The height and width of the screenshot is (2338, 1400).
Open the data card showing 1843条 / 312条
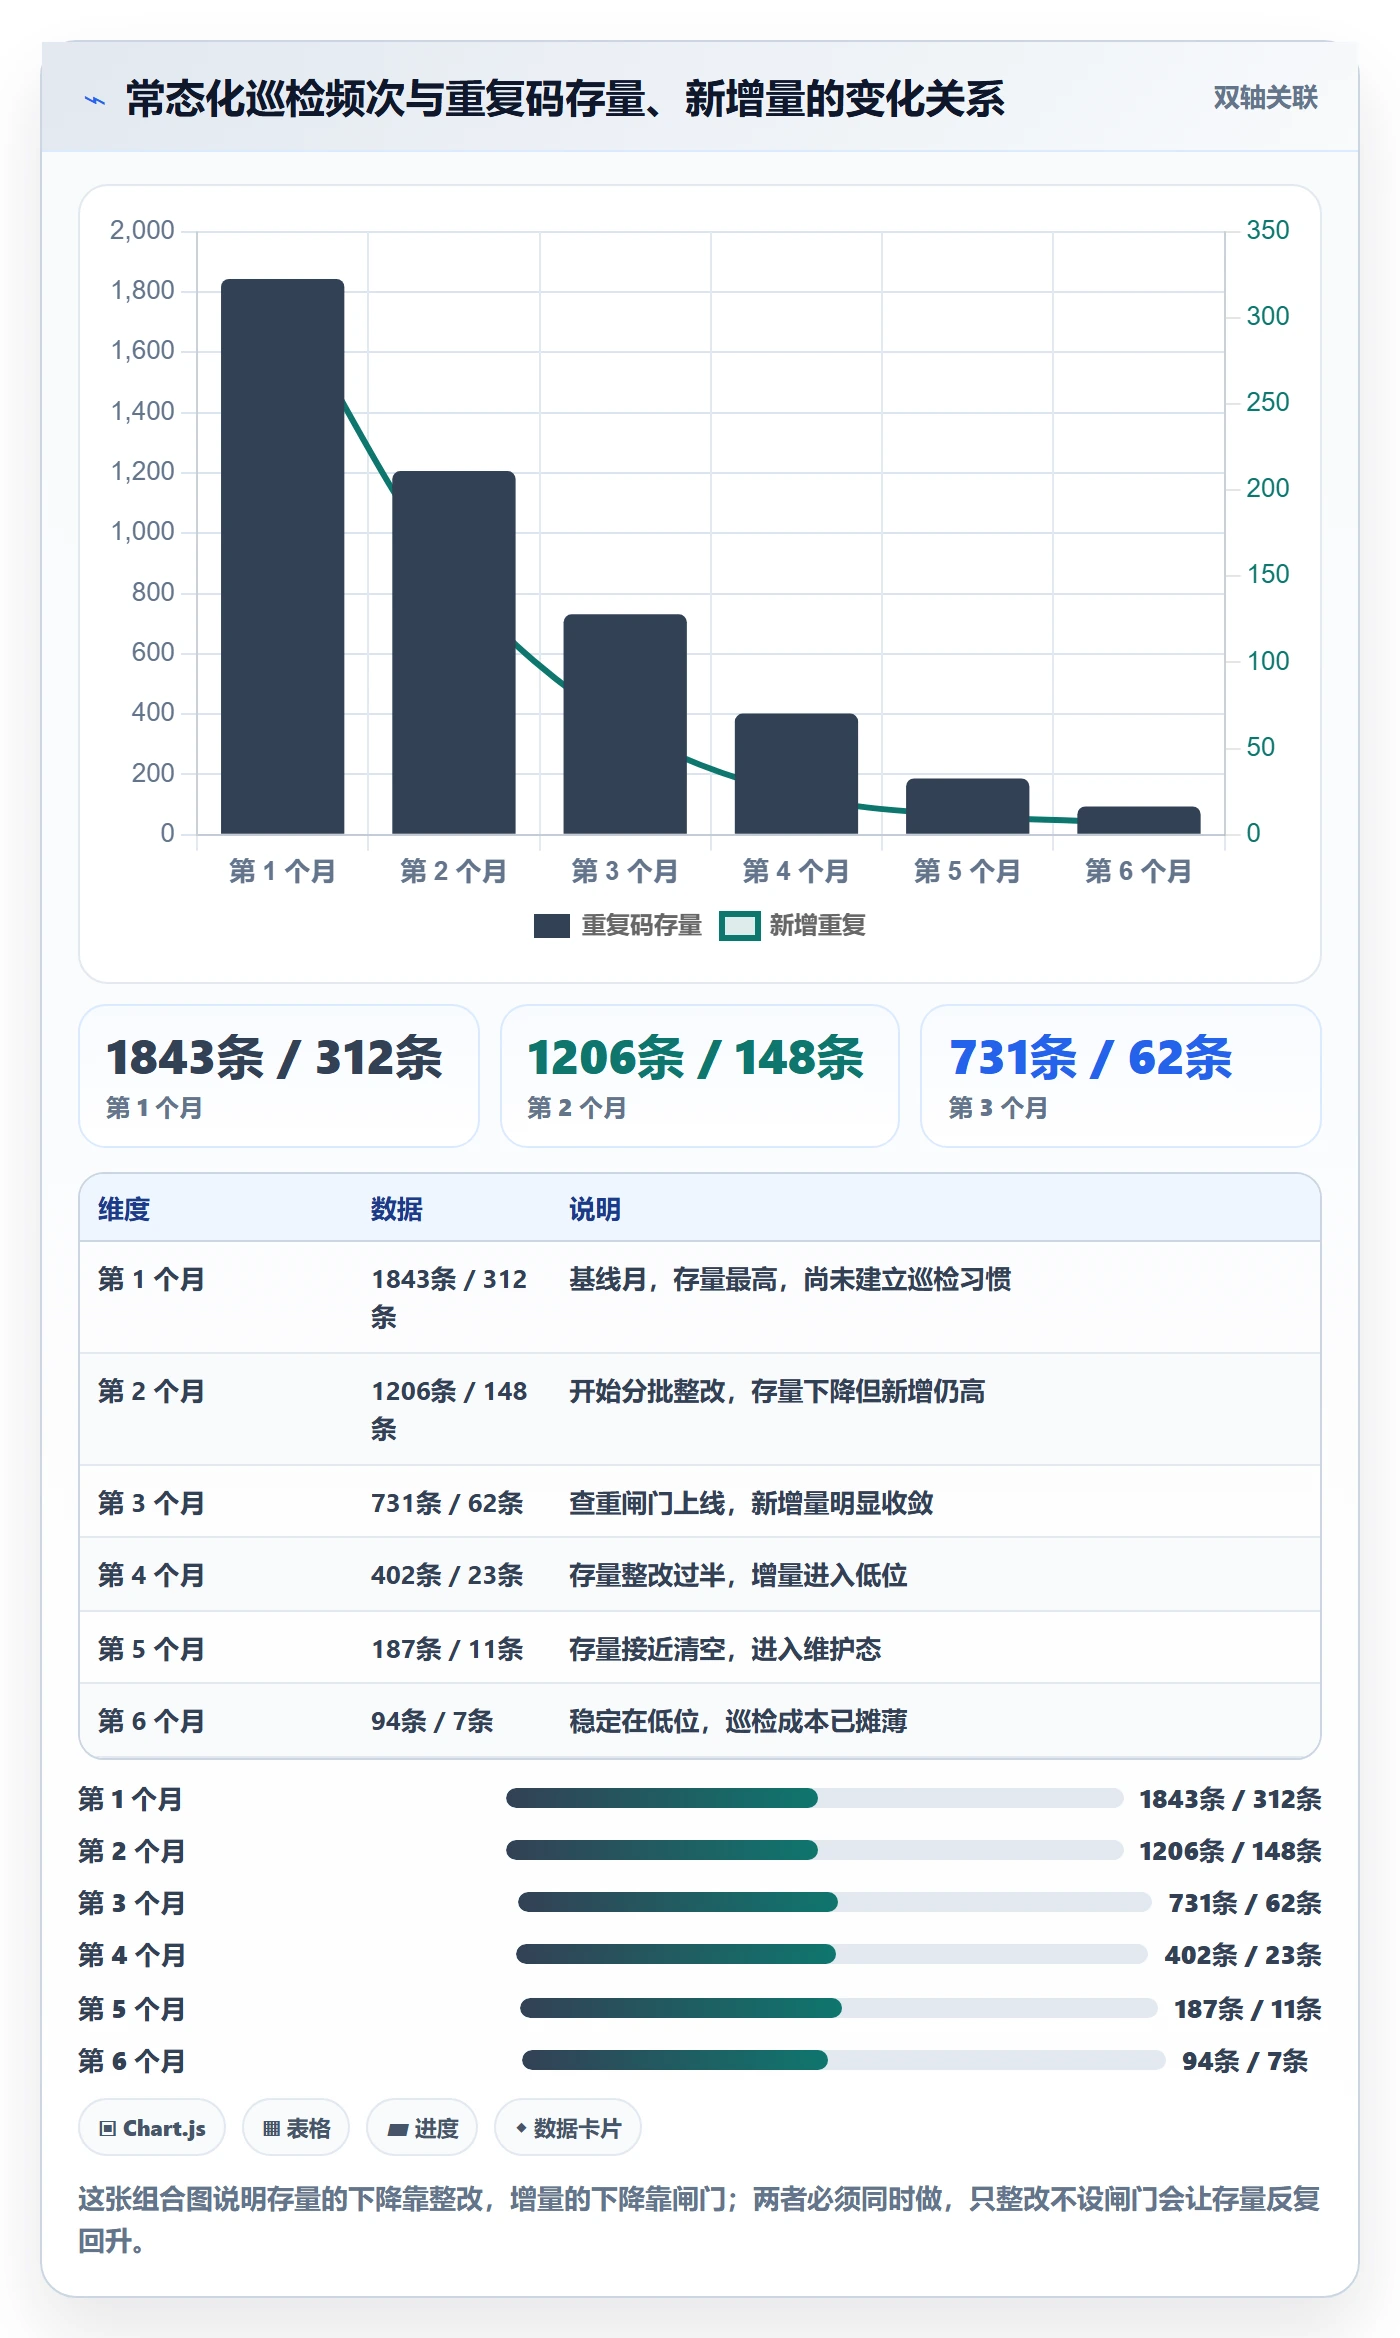point(279,1076)
